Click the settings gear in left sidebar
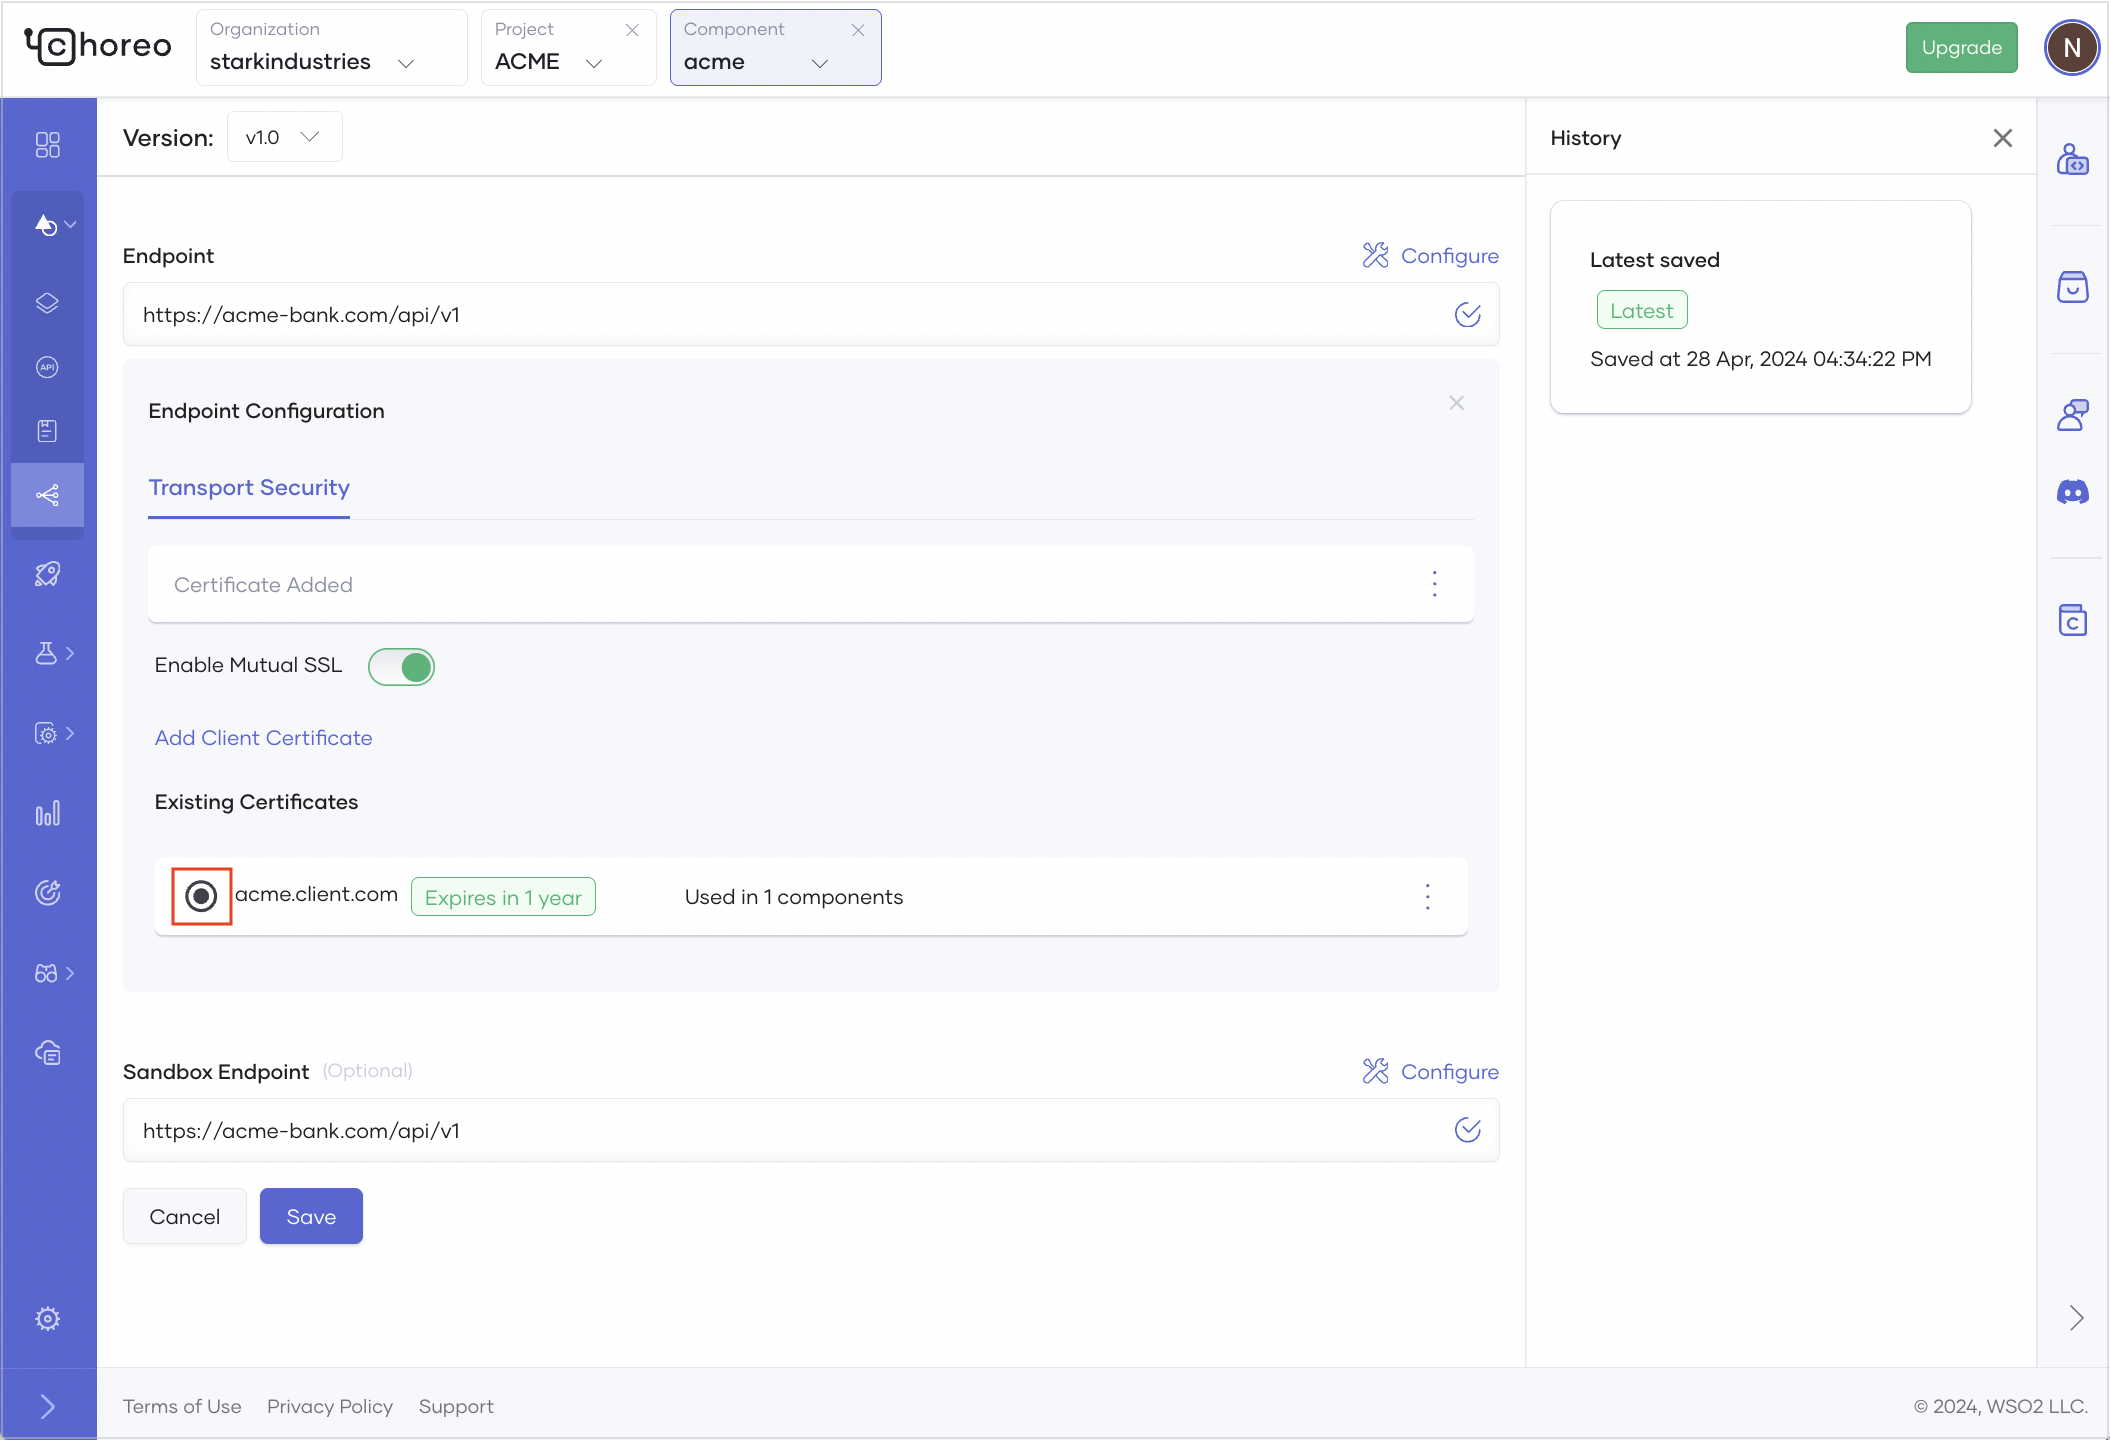This screenshot has width=2110, height=1440. [47, 1318]
